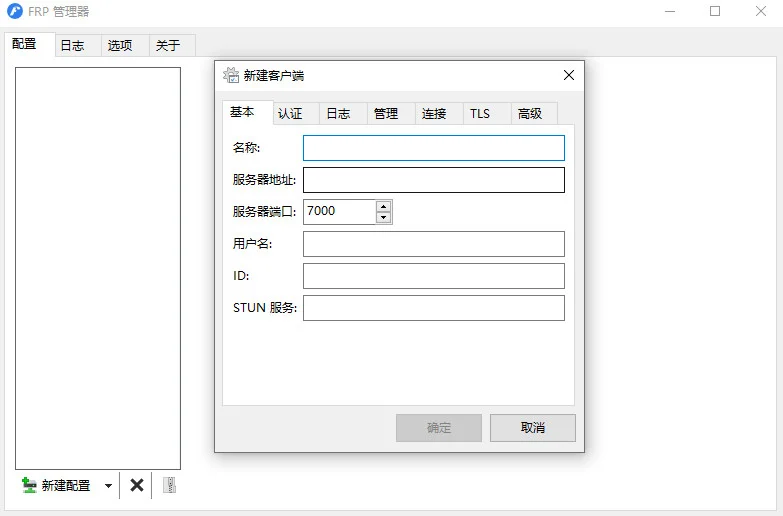Image resolution: width=783 pixels, height=516 pixels.
Task: Click the 服务器端口 value 7000 field
Action: pyautogui.click(x=339, y=211)
